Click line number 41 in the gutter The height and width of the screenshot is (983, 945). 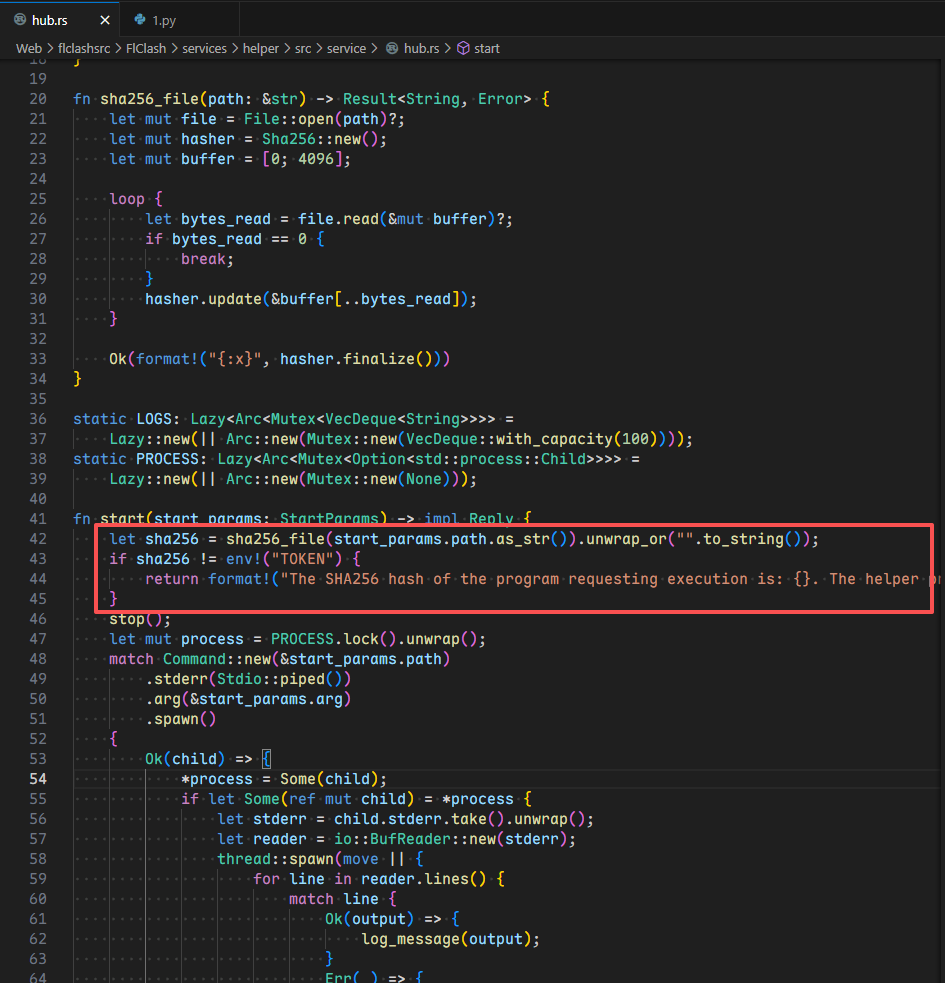coord(38,519)
